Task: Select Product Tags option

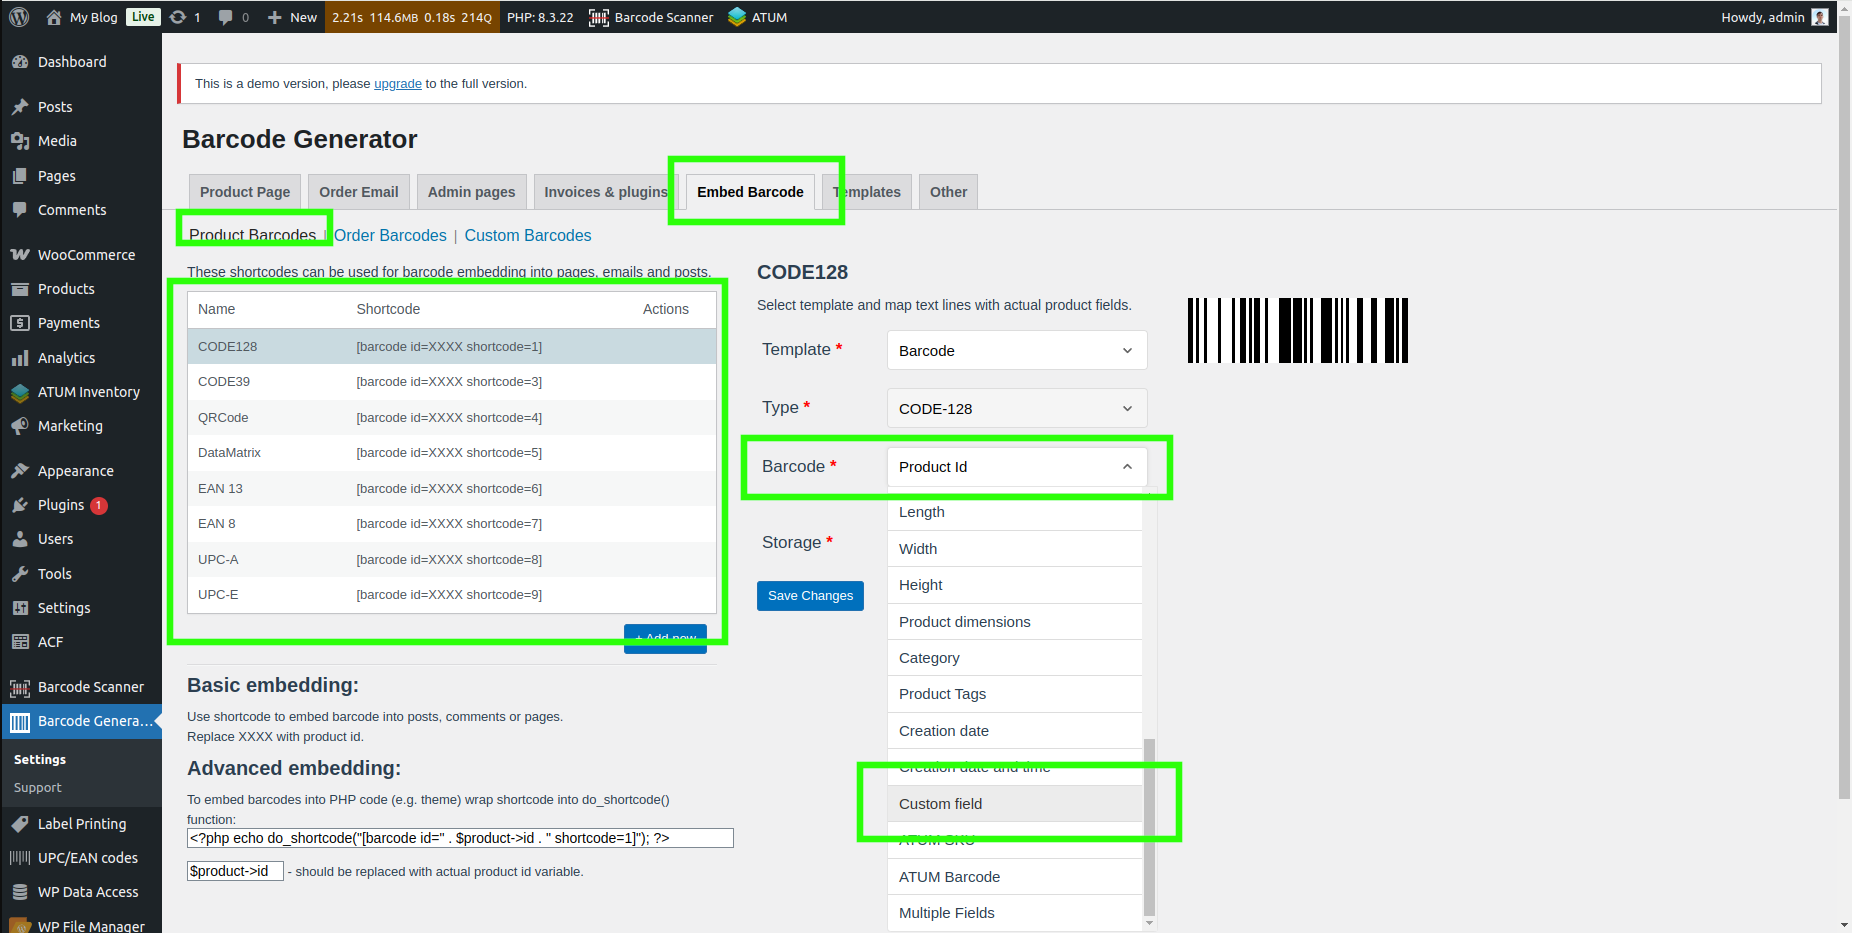Action: (1014, 694)
